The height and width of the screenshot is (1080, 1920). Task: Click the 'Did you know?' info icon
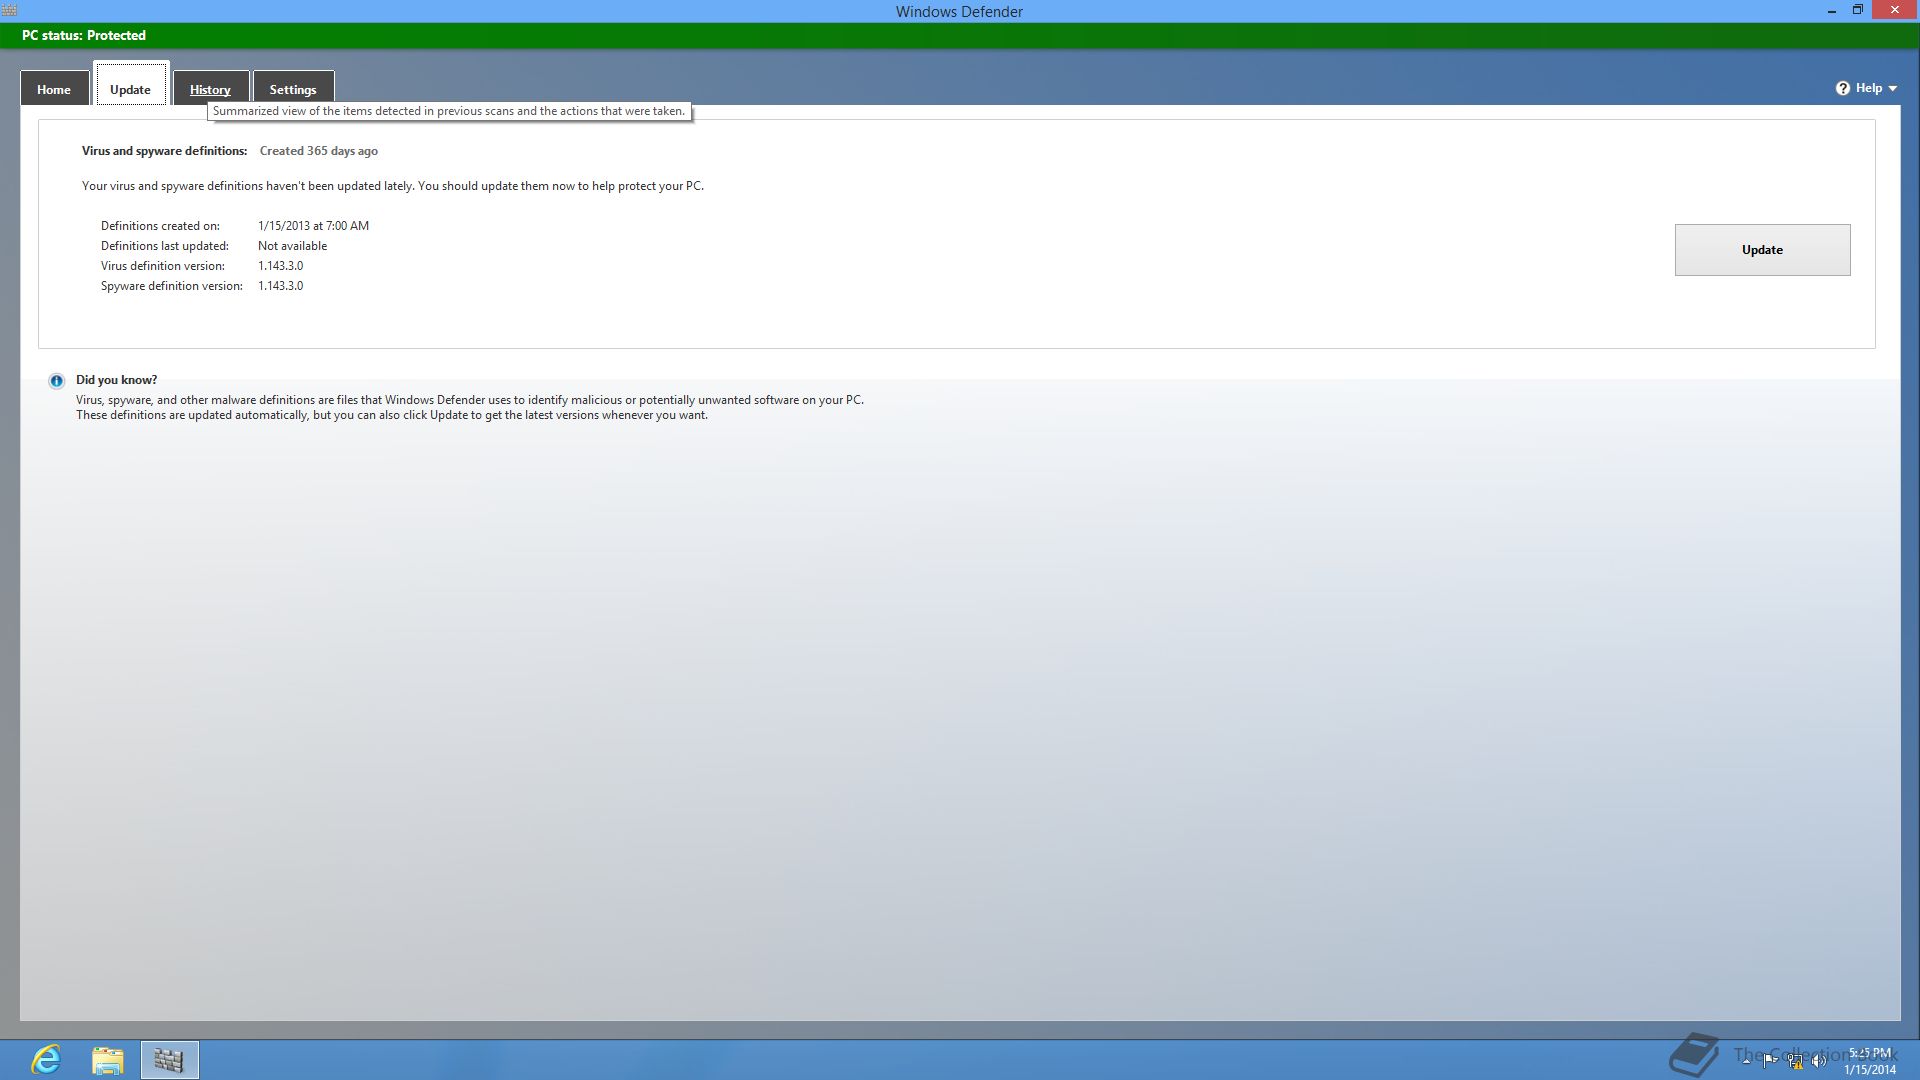pos(57,381)
